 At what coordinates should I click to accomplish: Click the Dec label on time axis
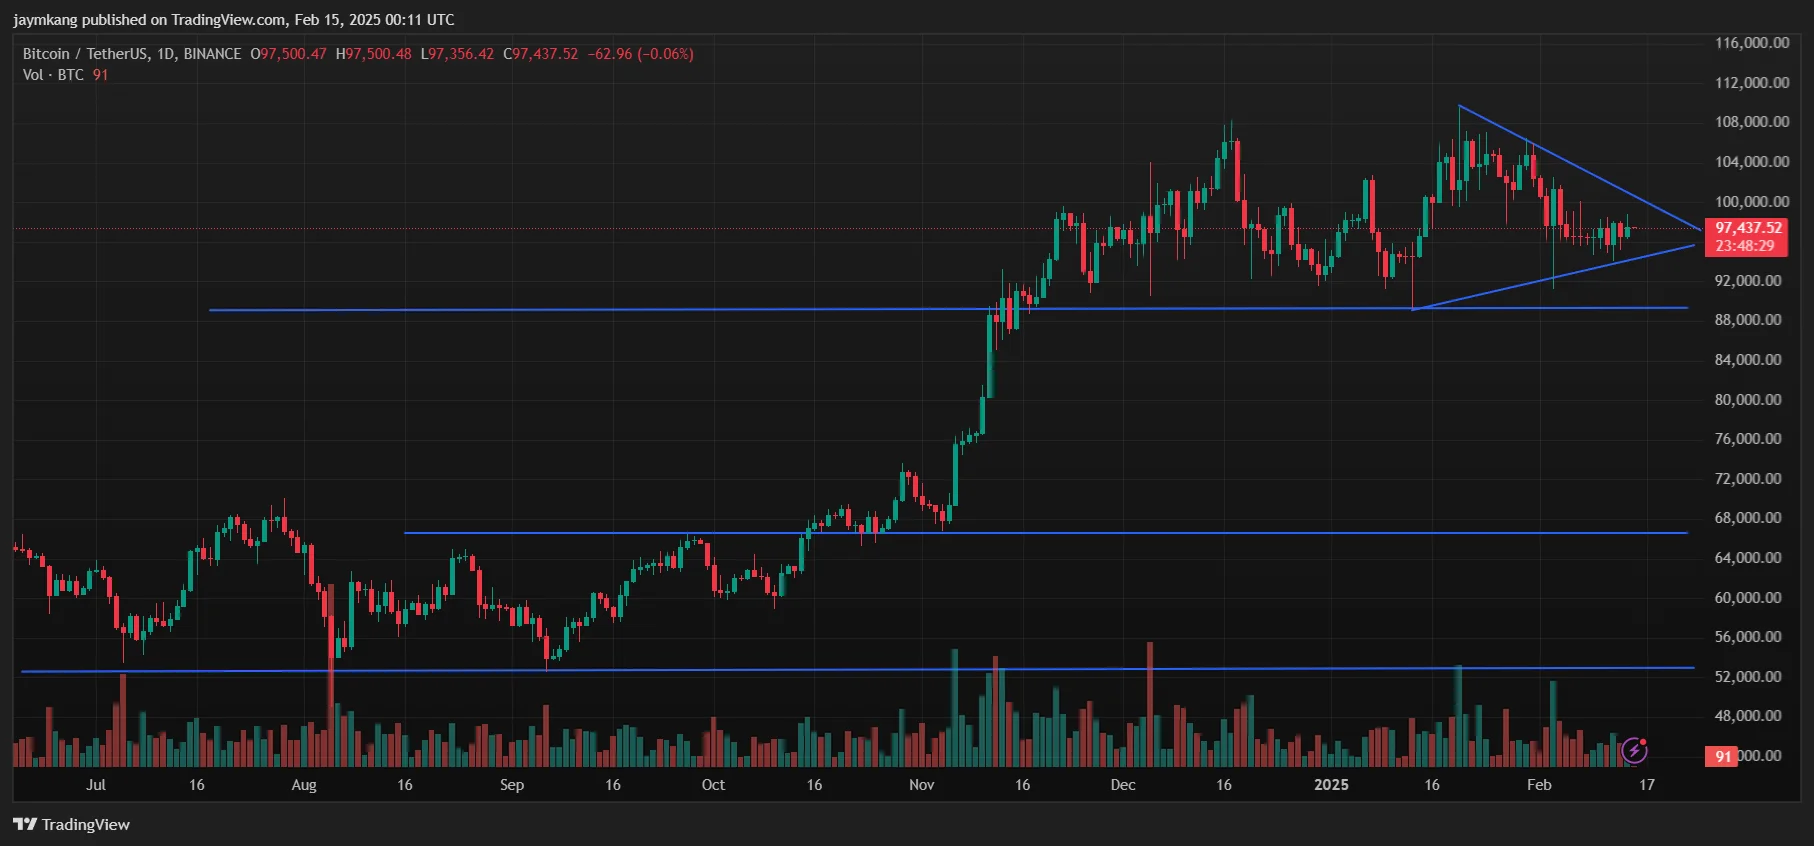[1123, 785]
